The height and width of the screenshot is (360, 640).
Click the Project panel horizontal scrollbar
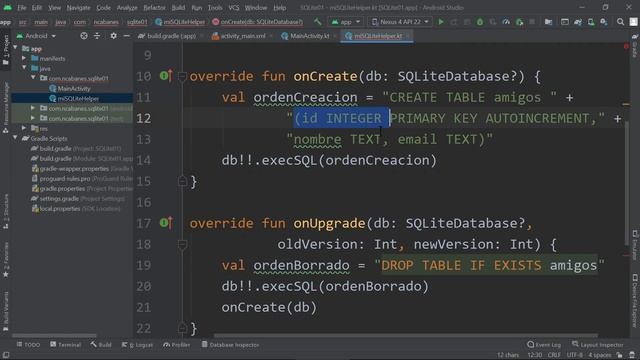tap(54, 336)
